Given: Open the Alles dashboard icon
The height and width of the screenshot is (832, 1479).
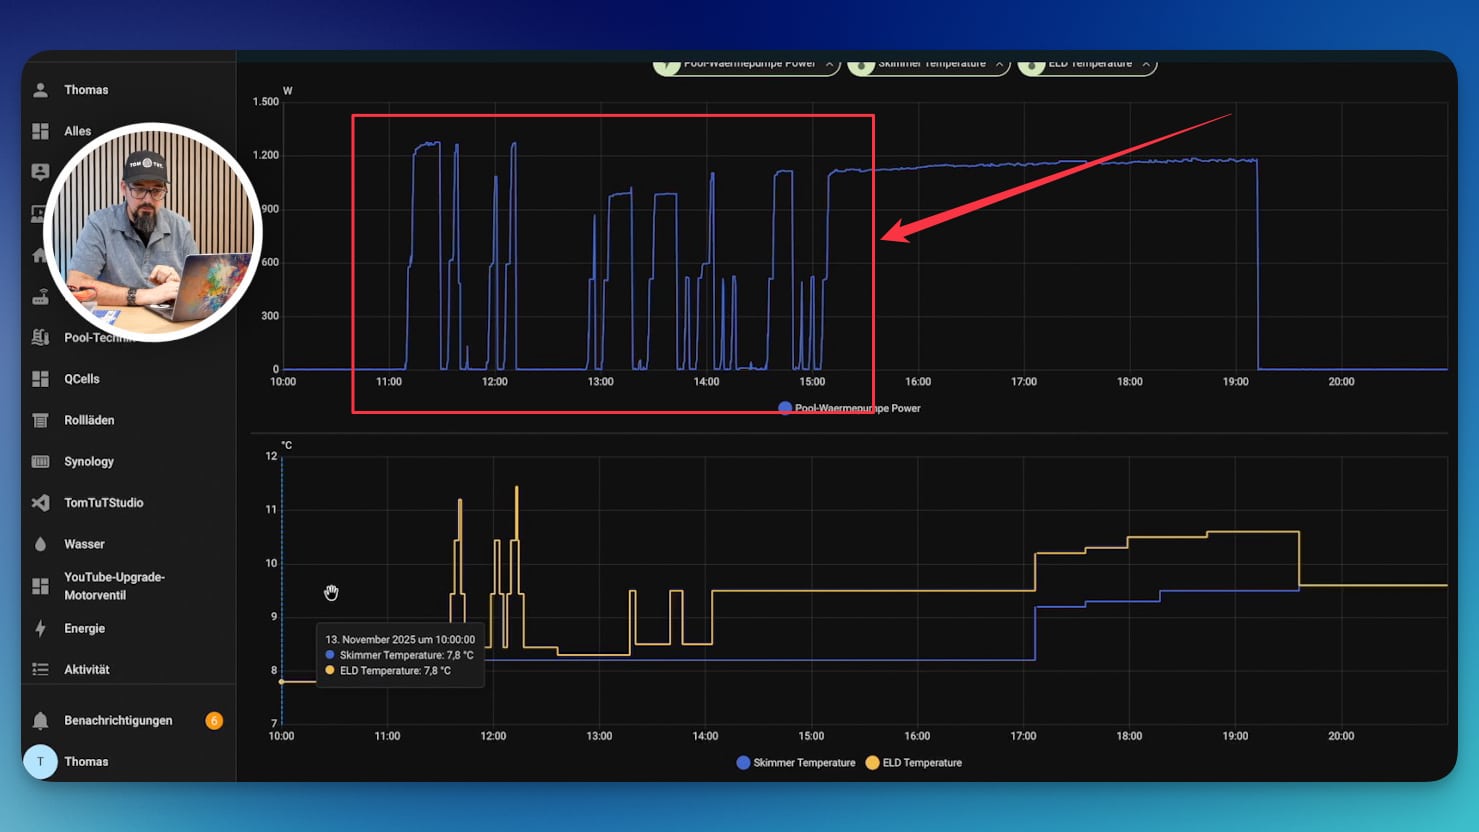Looking at the screenshot, I should [x=40, y=131].
